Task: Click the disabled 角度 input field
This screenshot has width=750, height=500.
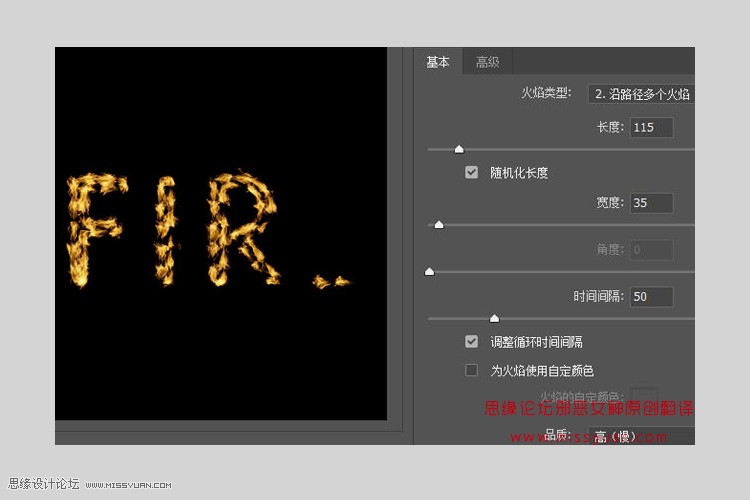Action: tap(651, 250)
